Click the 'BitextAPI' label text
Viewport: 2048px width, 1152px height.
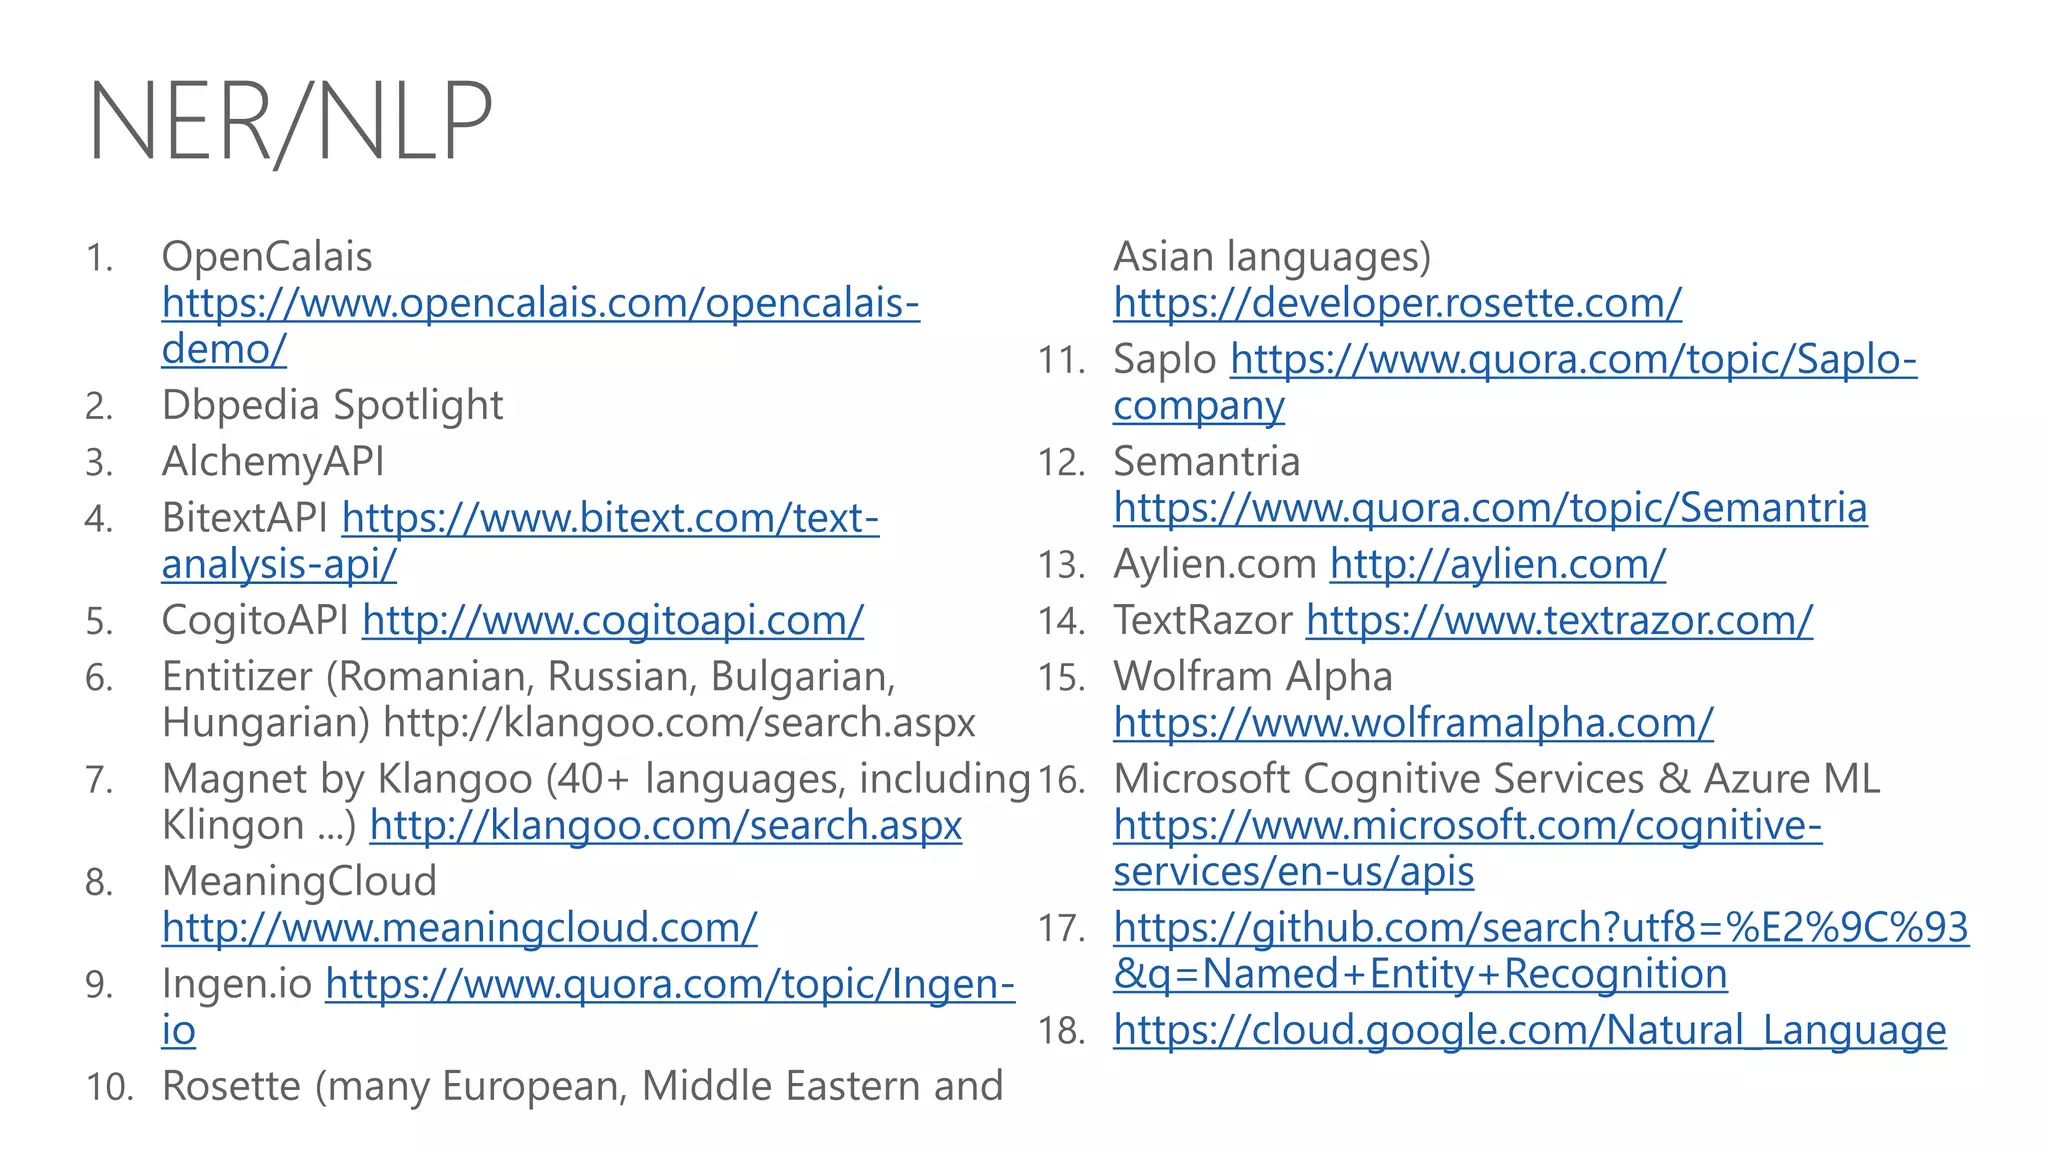pos(245,518)
